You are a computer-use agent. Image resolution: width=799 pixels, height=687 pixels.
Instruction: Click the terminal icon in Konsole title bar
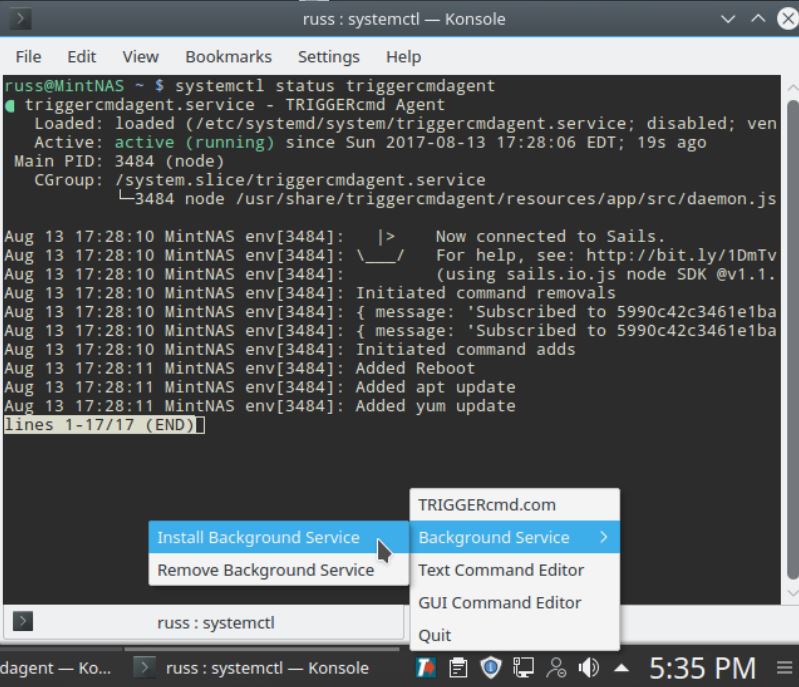20,19
